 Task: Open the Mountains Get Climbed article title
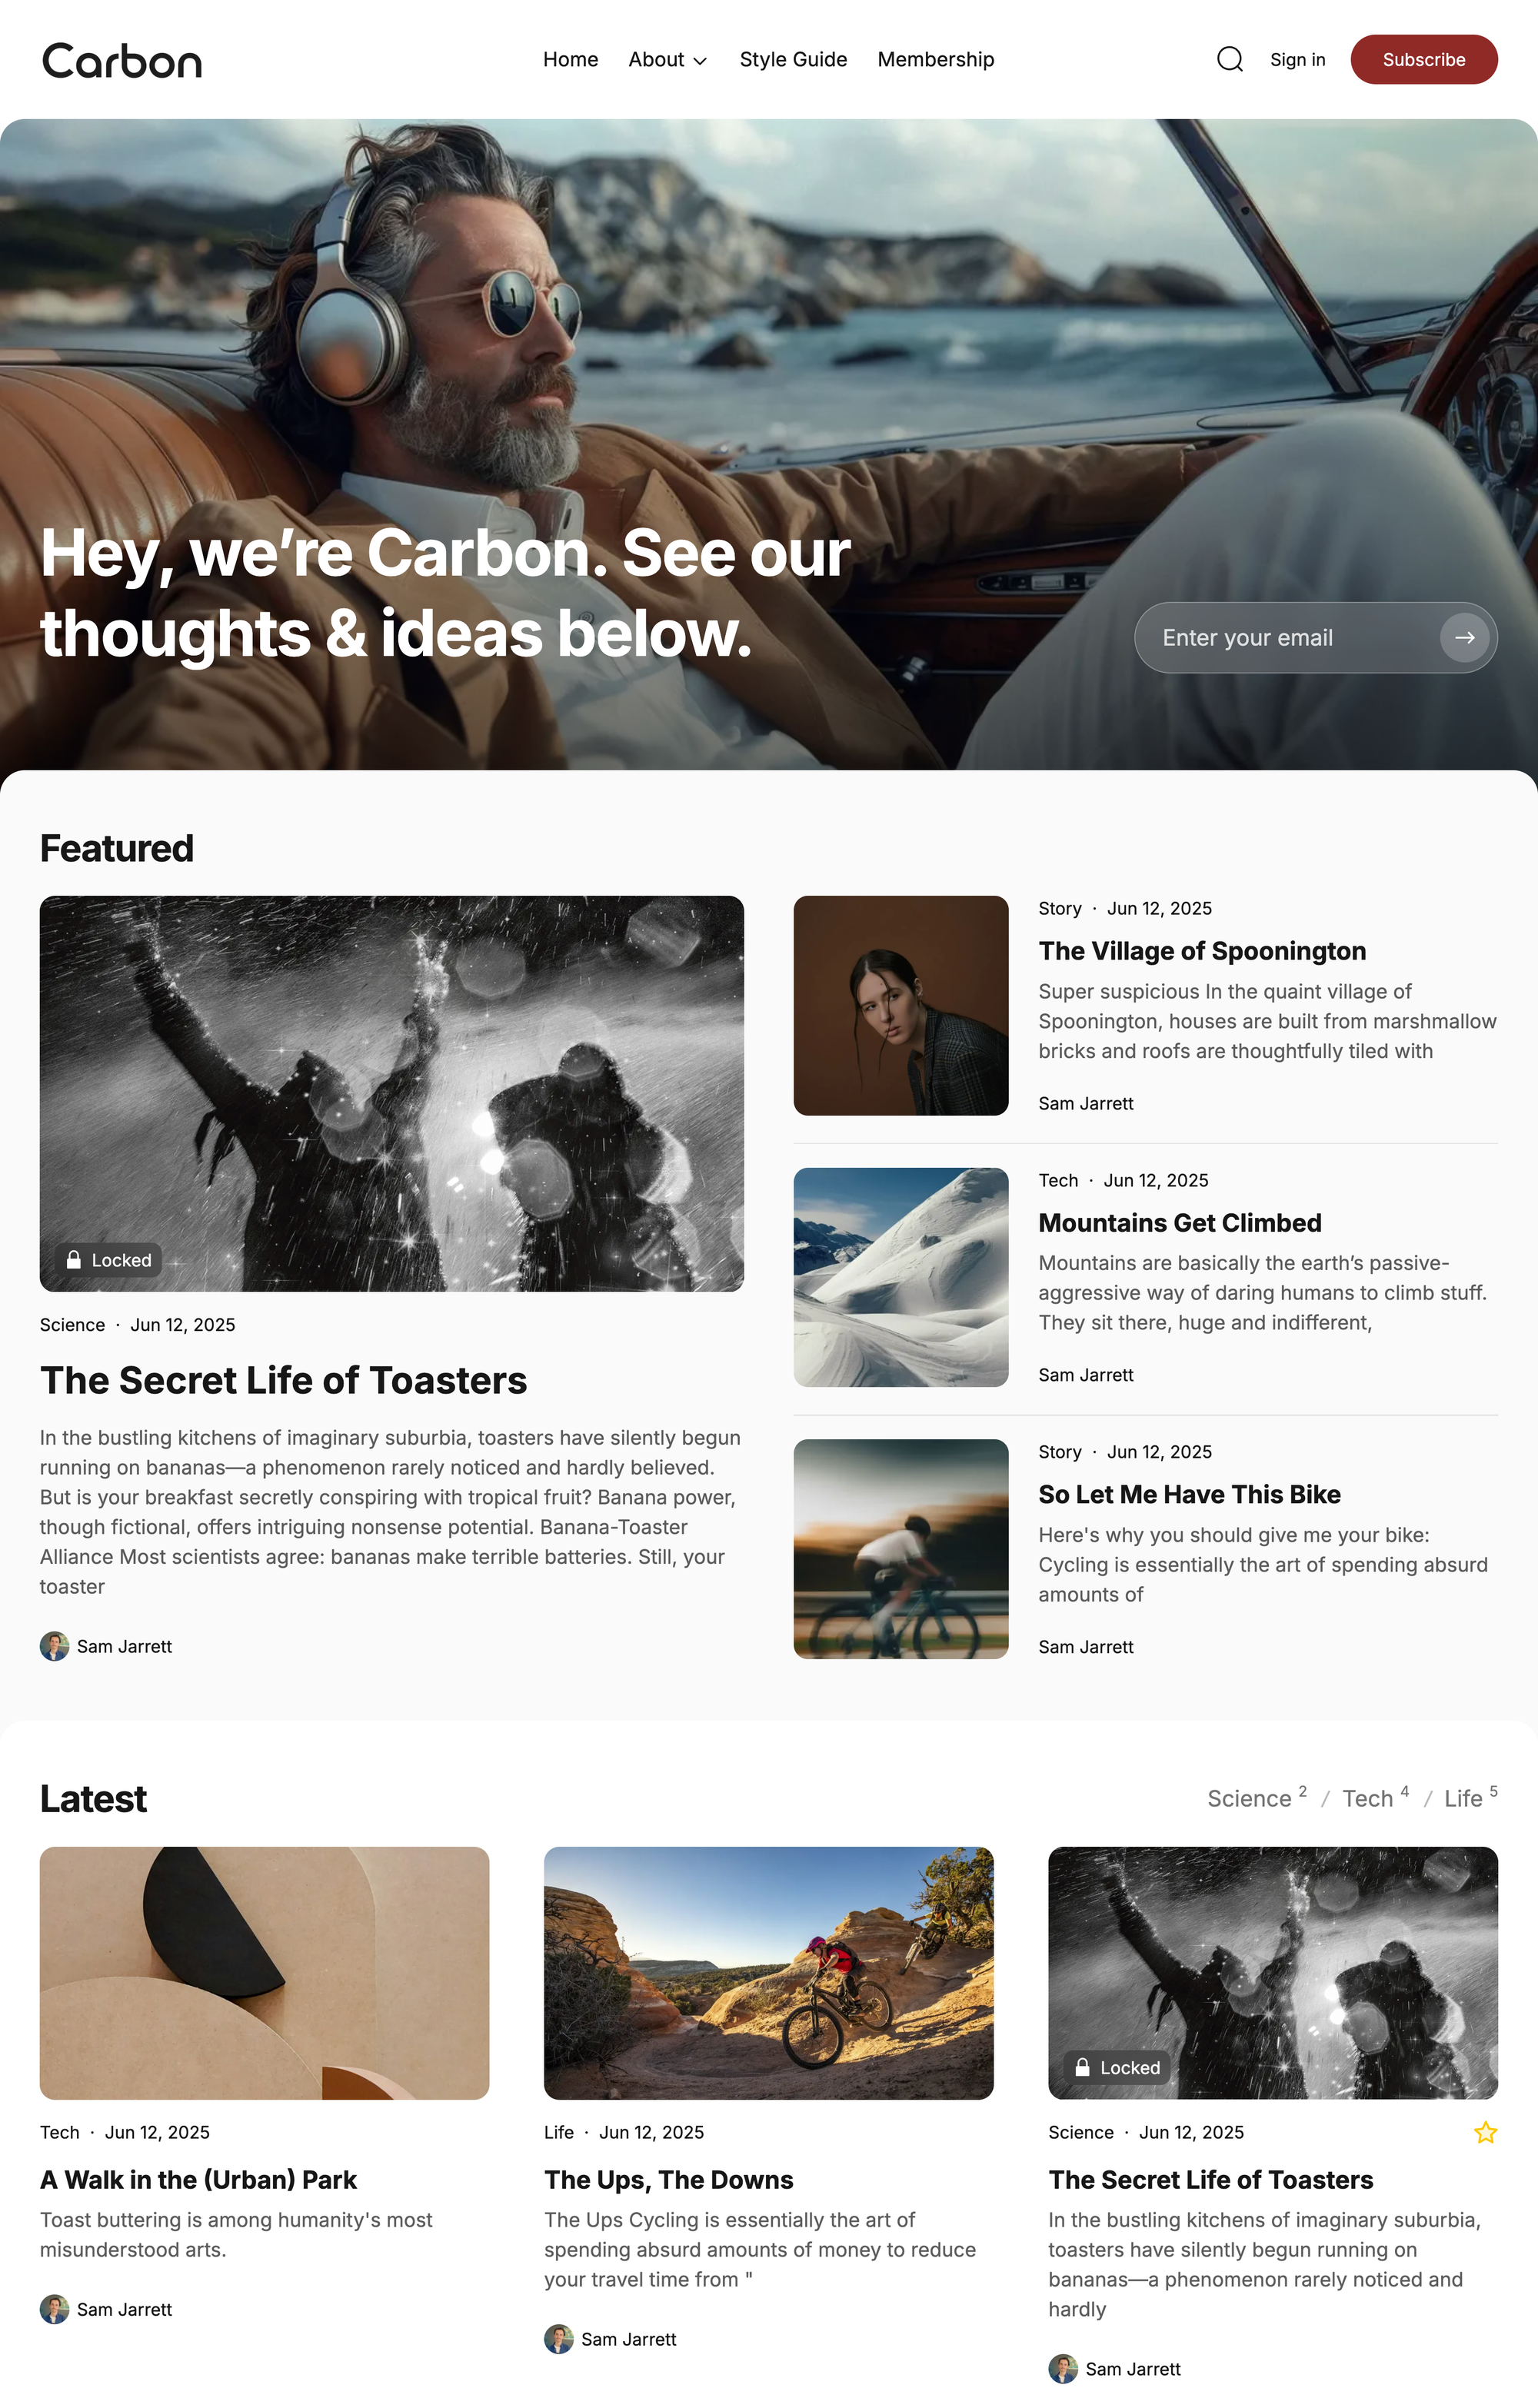click(x=1180, y=1222)
